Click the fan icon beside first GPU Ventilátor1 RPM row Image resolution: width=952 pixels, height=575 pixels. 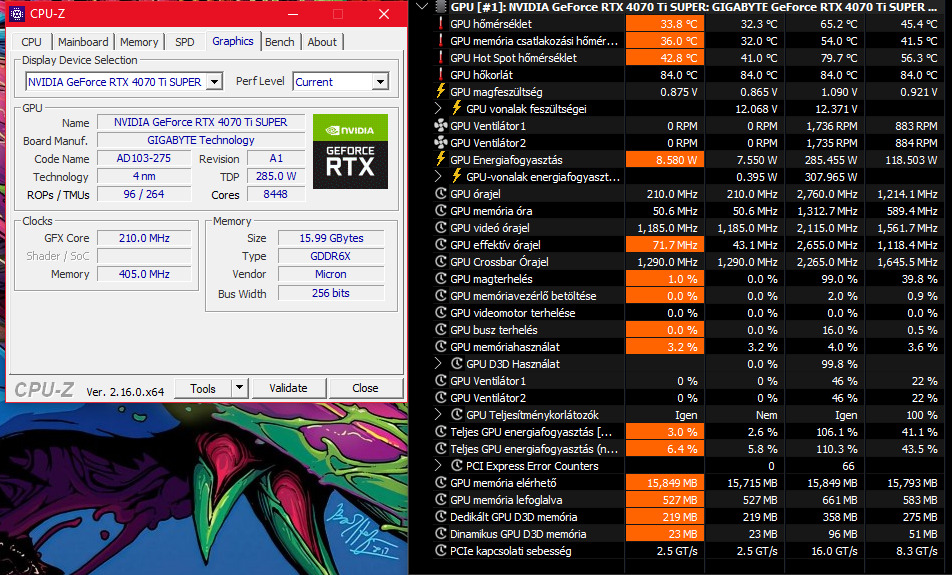[x=441, y=126]
